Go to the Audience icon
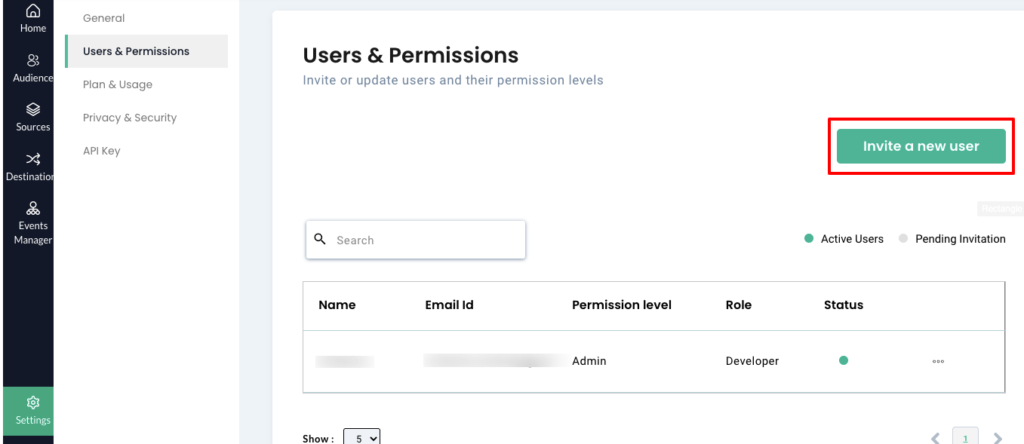This screenshot has width=1024, height=444. 33,61
